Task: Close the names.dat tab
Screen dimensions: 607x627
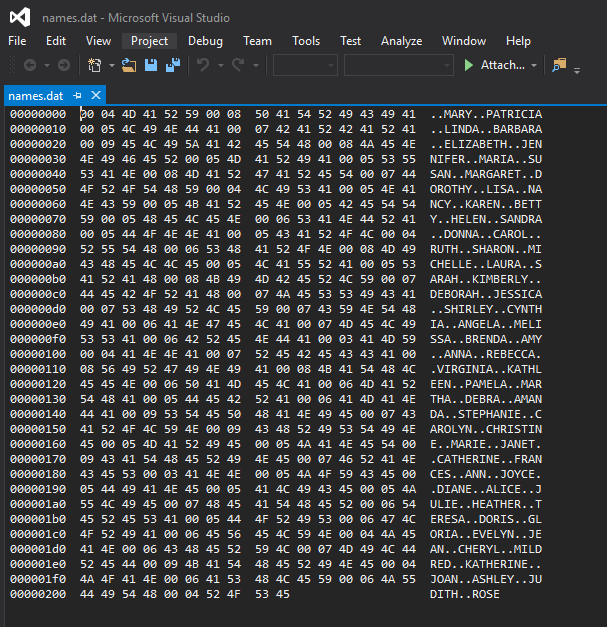Action: 96,96
